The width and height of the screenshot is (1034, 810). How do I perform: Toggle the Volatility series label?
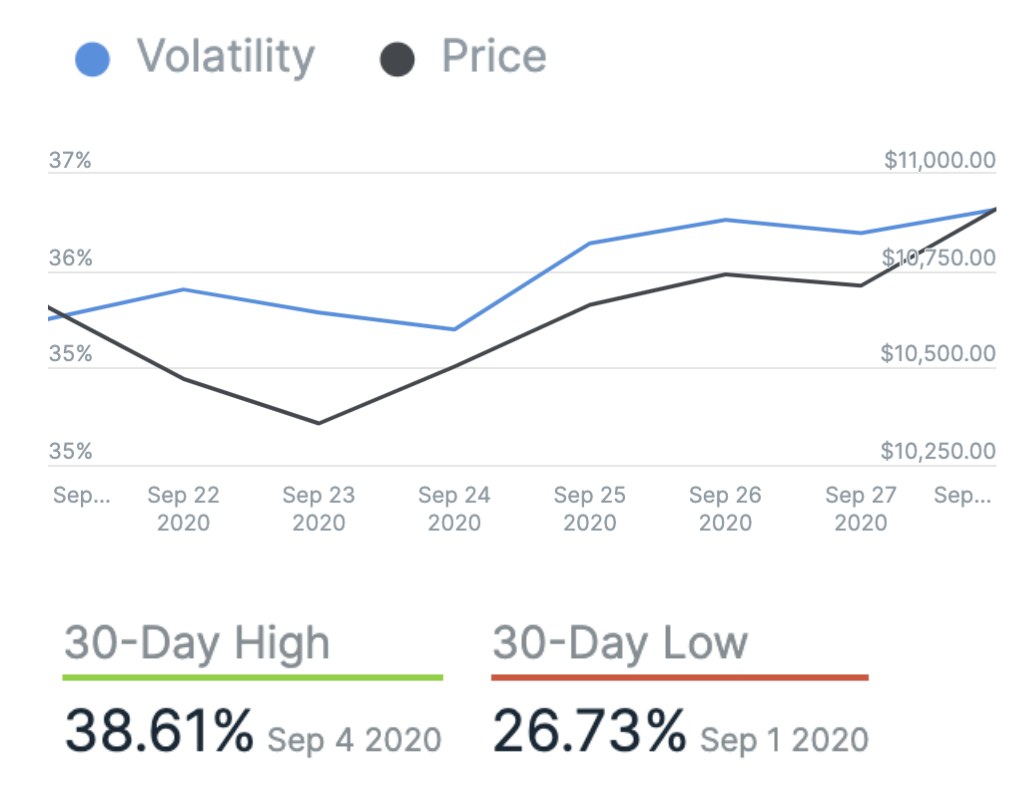point(225,57)
